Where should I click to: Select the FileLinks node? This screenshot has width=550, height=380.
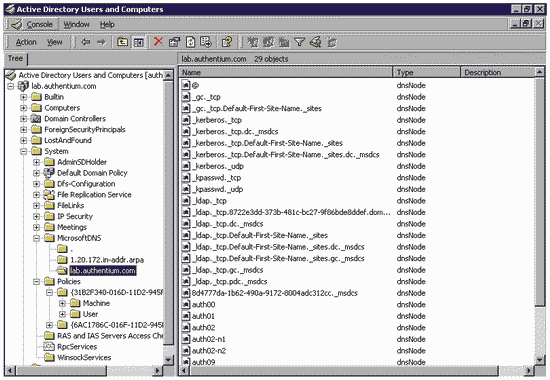pos(71,205)
